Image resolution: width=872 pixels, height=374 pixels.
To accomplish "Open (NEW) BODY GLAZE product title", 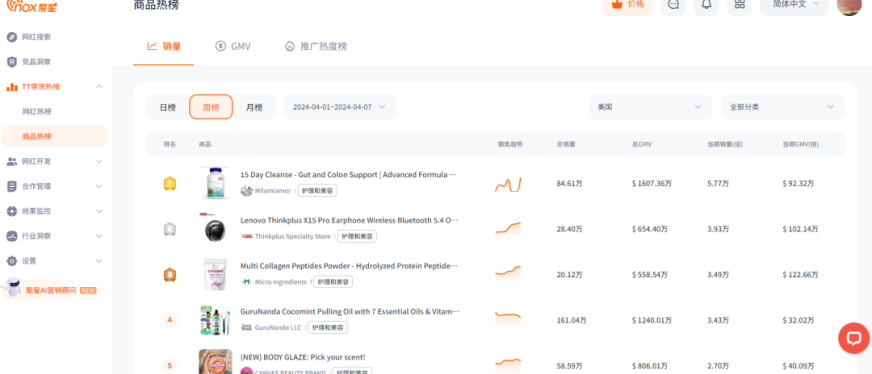I will pyautogui.click(x=303, y=357).
